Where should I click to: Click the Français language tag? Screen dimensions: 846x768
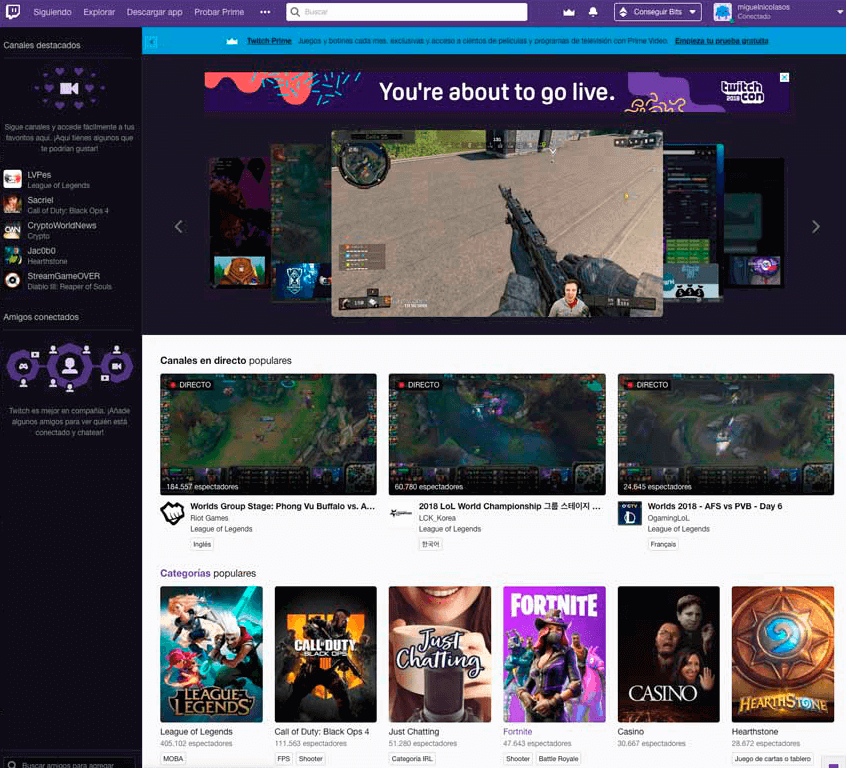(x=663, y=544)
